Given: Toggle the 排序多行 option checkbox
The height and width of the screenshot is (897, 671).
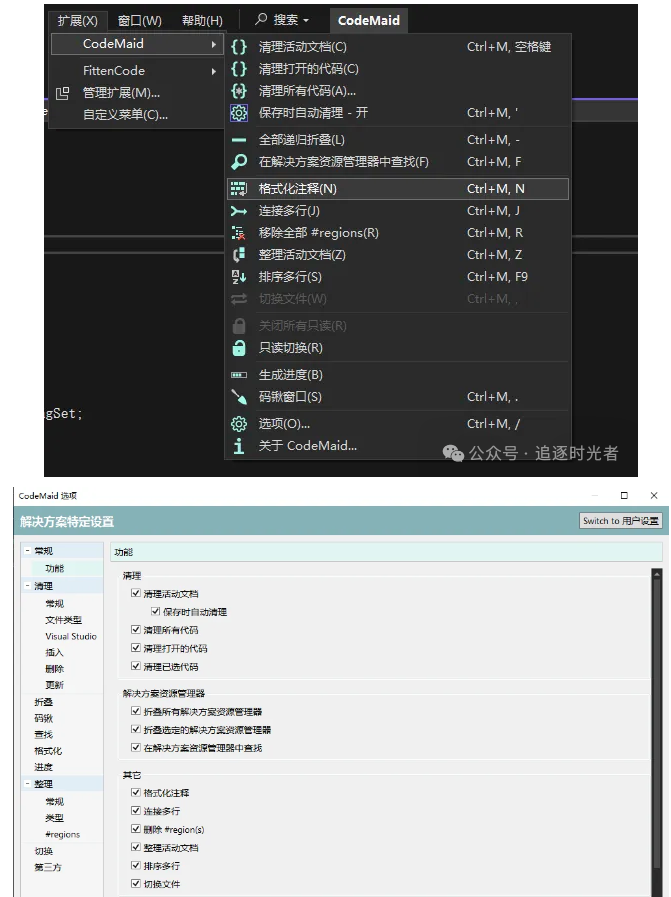Looking at the screenshot, I should tap(136, 866).
